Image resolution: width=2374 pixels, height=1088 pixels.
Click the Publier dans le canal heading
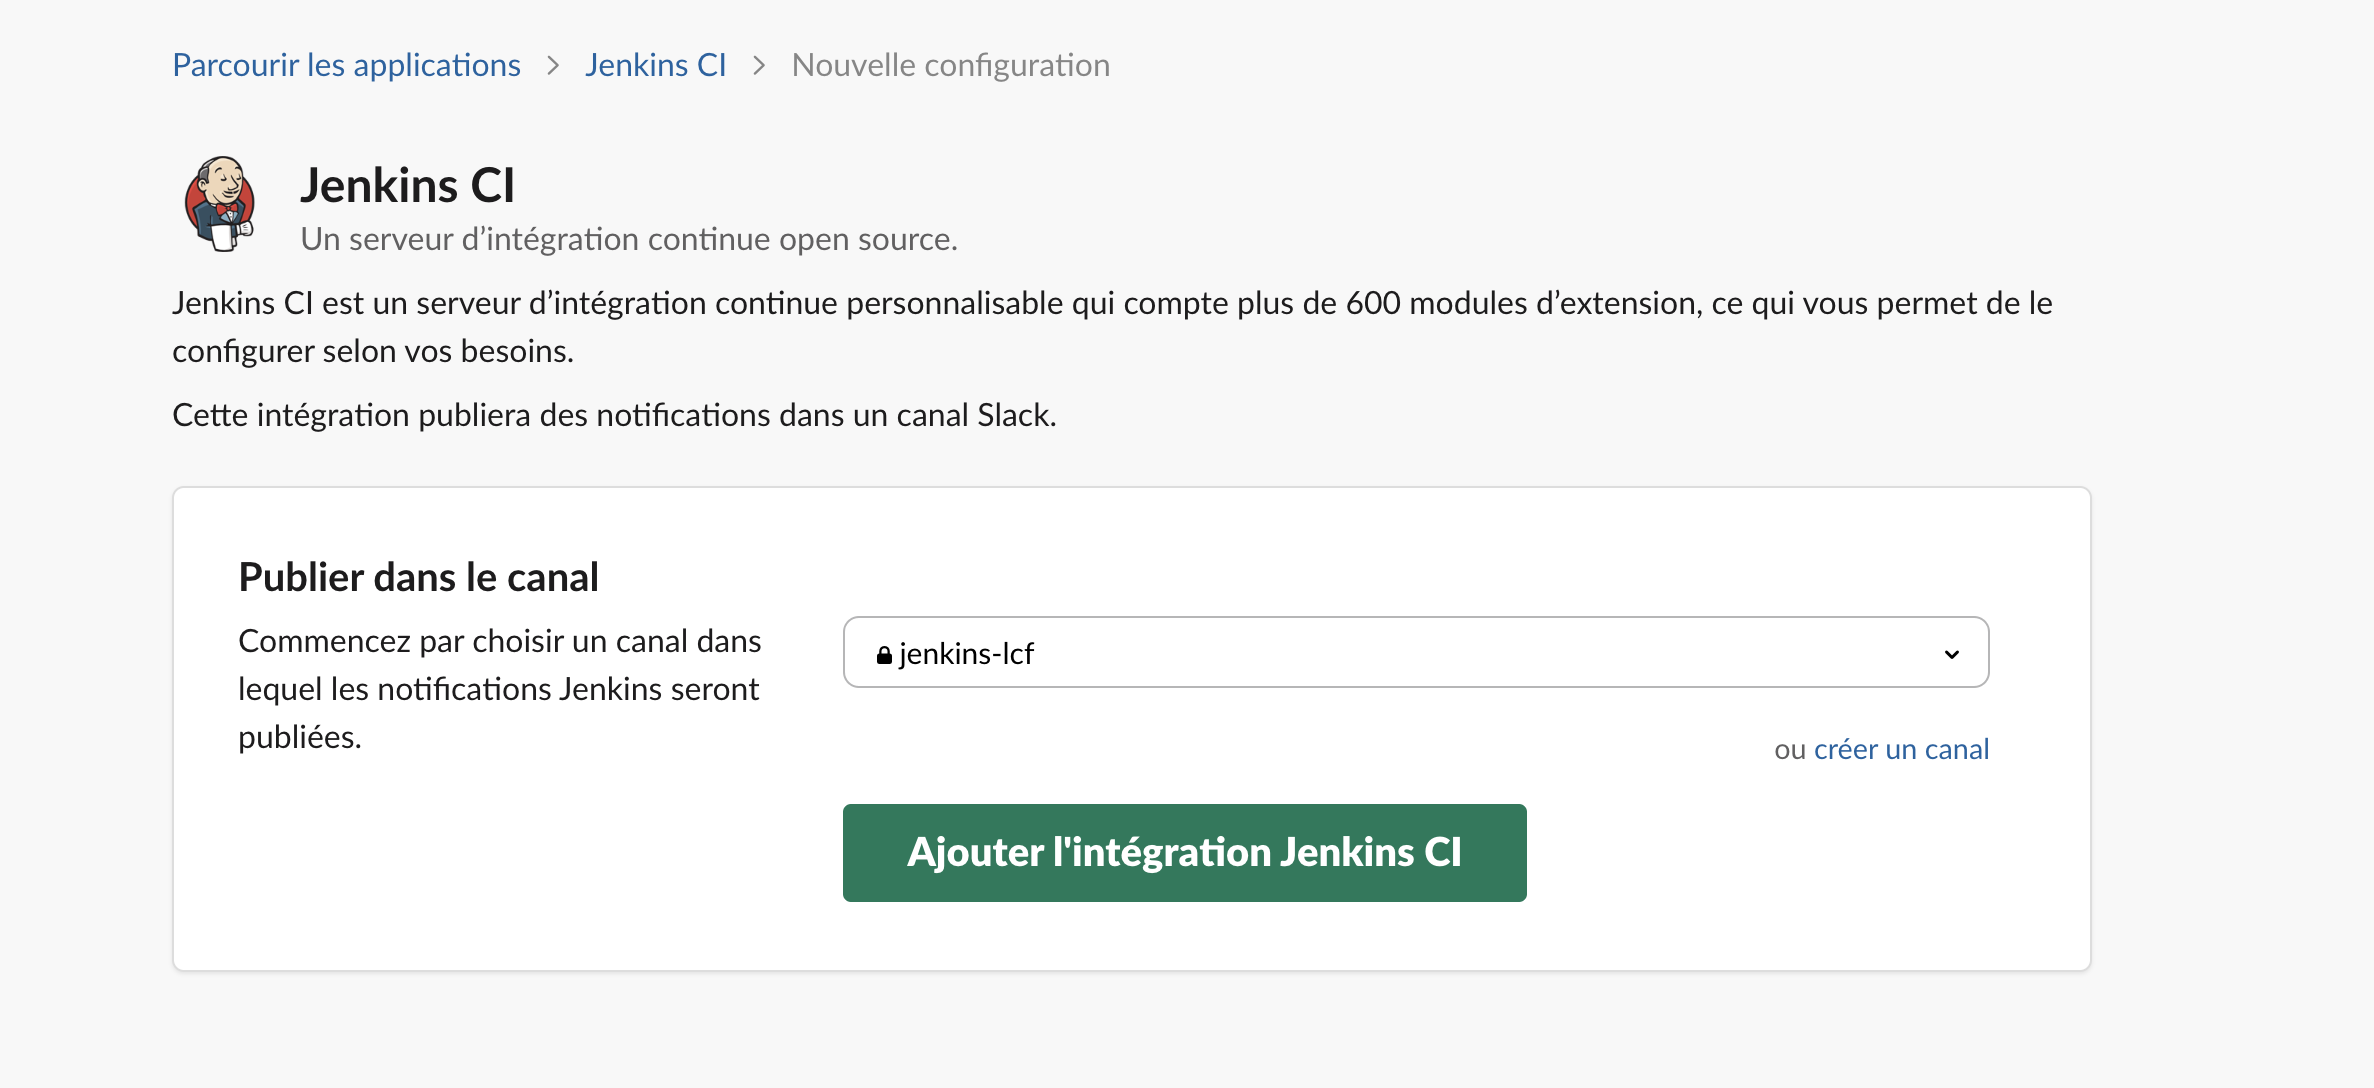point(418,577)
